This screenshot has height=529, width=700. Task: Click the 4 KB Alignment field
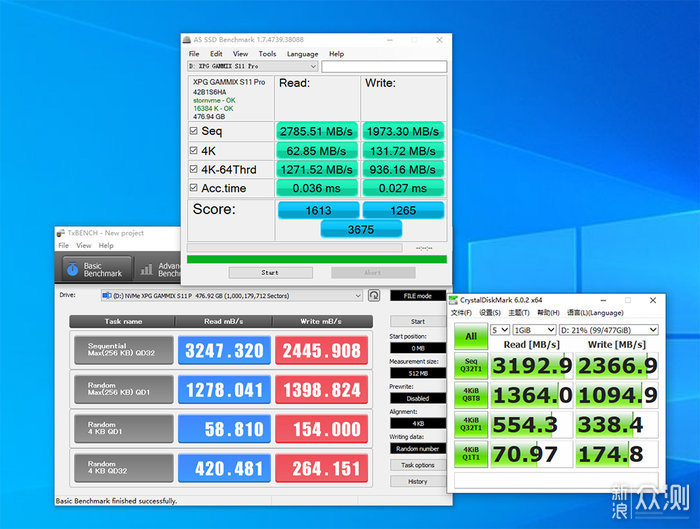point(418,423)
